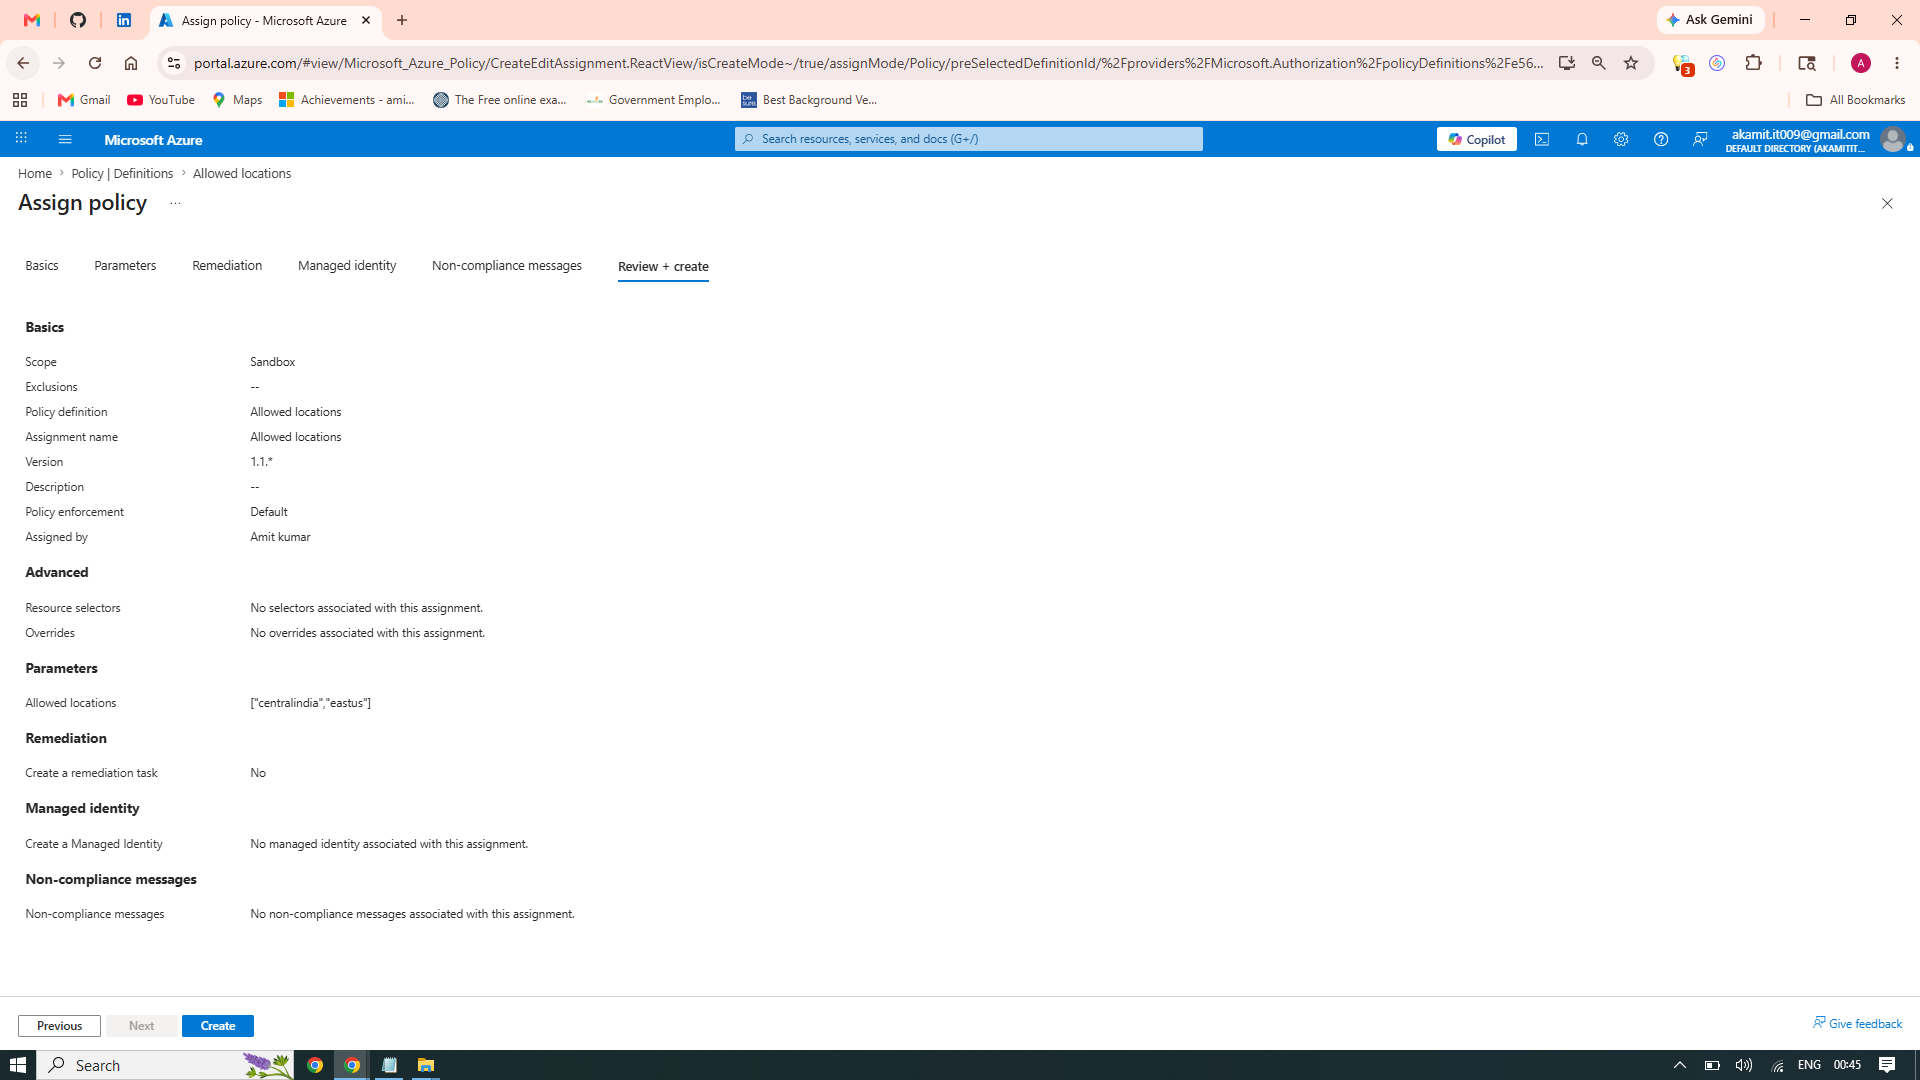Open Help and support question icon
Image resolution: width=1920 pixels, height=1080 pixels.
1661,139
